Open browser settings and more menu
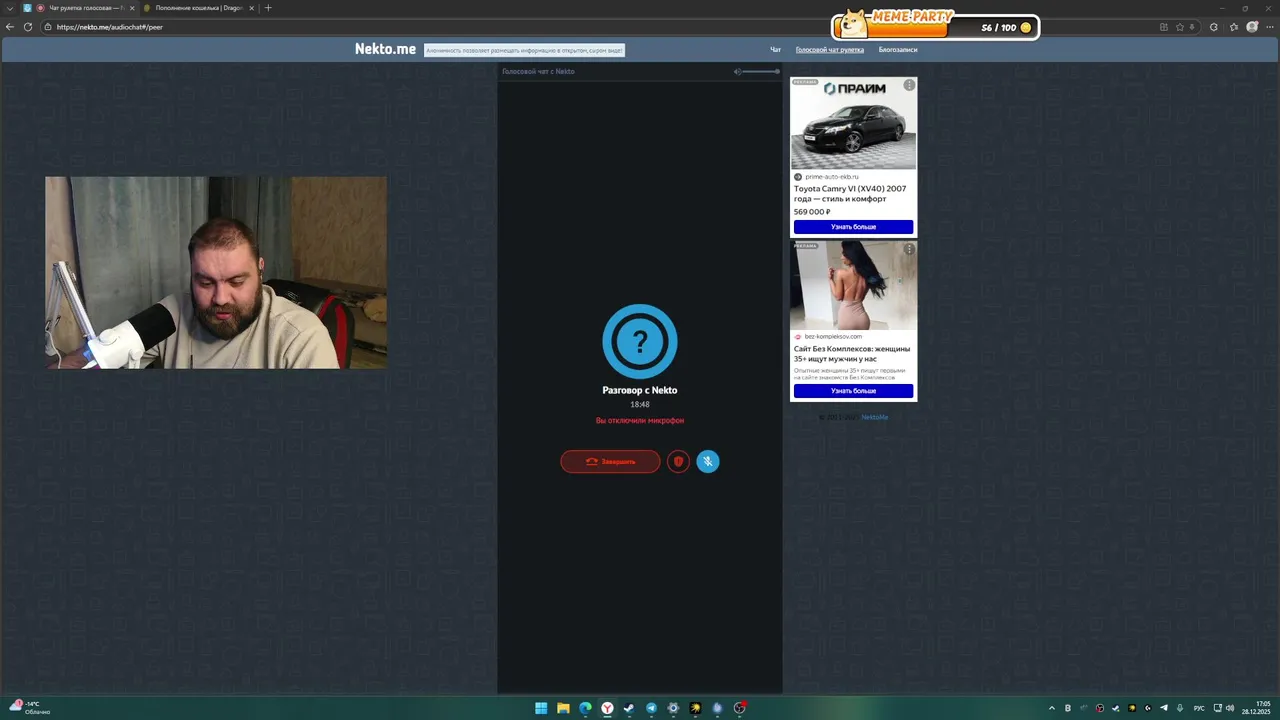Image resolution: width=1280 pixels, height=720 pixels. [x=1270, y=27]
